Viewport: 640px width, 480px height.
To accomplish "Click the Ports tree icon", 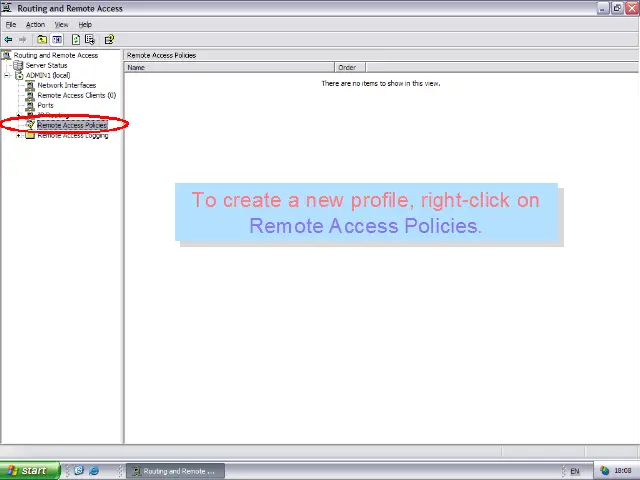I will tap(30, 105).
